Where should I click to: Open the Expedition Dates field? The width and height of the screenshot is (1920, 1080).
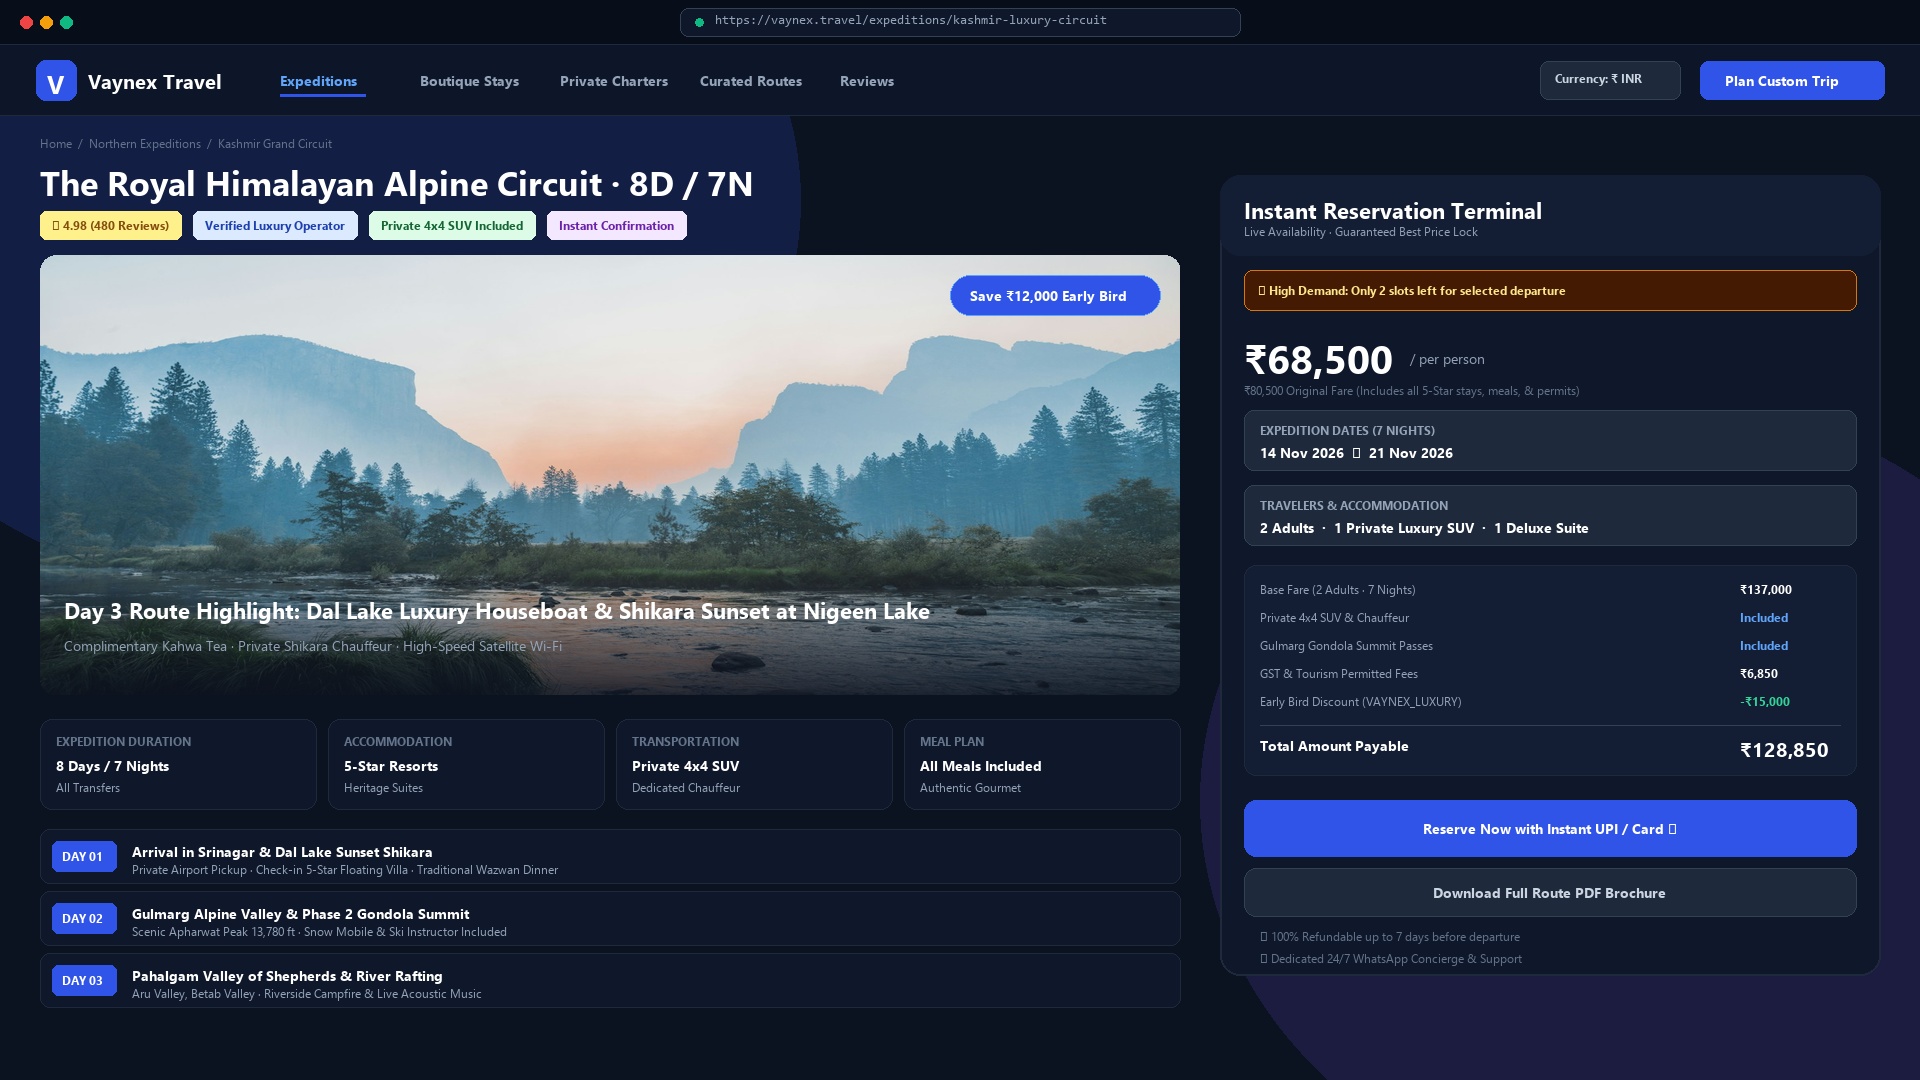pos(1550,441)
